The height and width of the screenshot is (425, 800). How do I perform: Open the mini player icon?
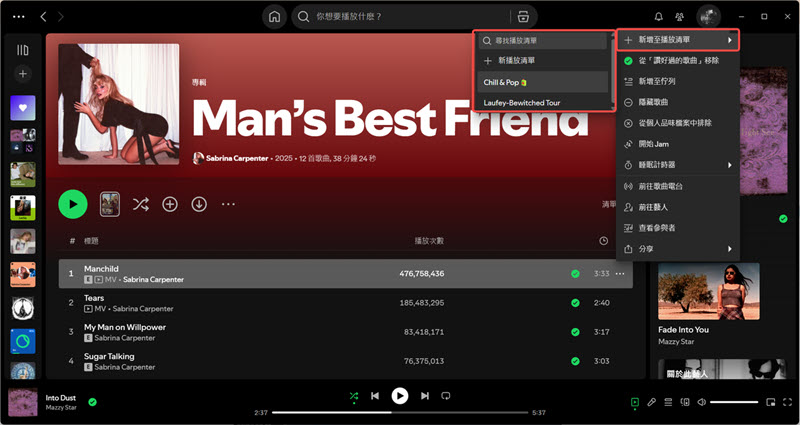point(770,402)
